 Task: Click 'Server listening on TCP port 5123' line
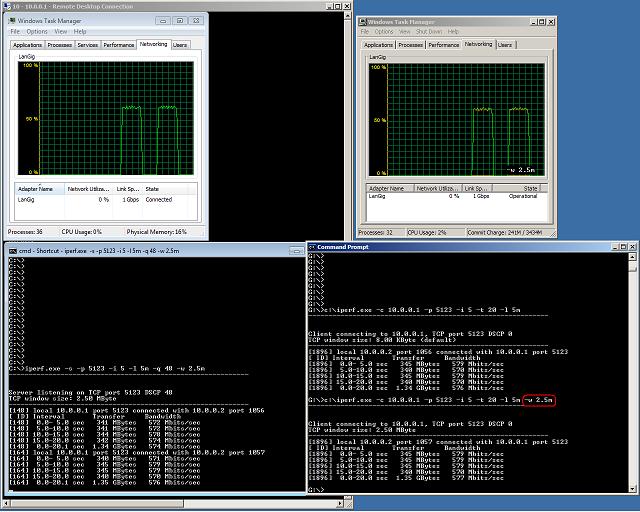tap(91, 392)
